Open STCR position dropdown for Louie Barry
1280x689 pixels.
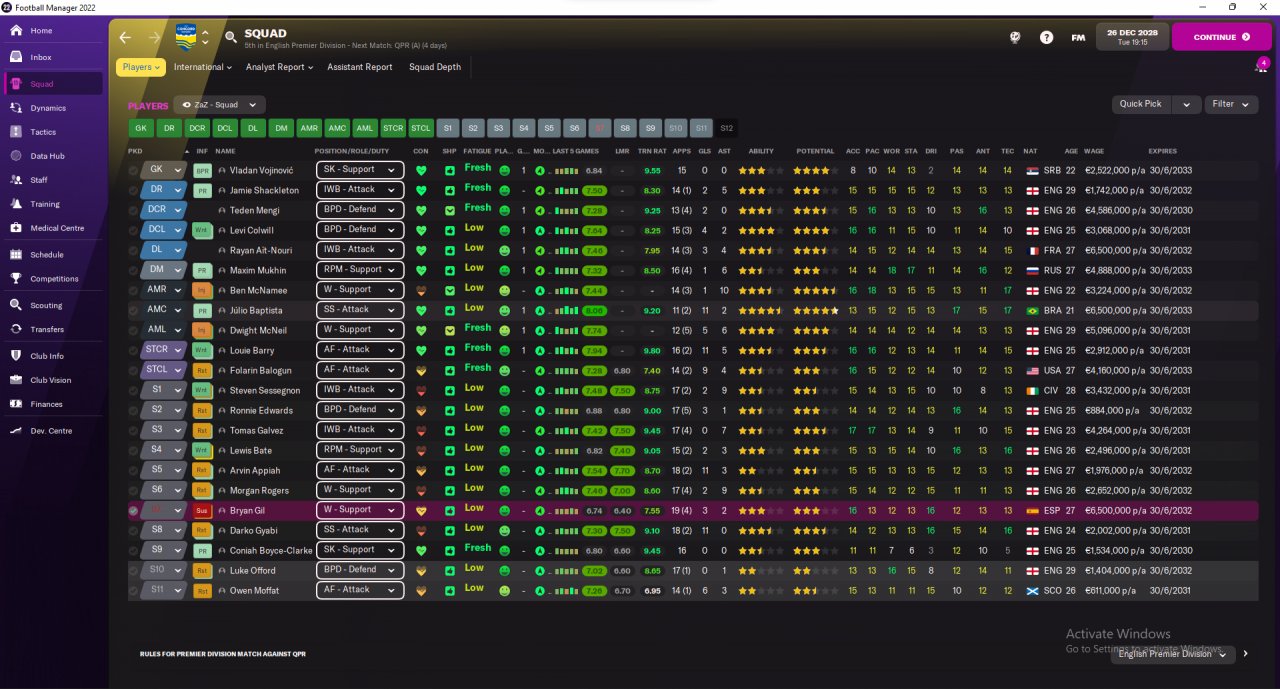click(164, 350)
